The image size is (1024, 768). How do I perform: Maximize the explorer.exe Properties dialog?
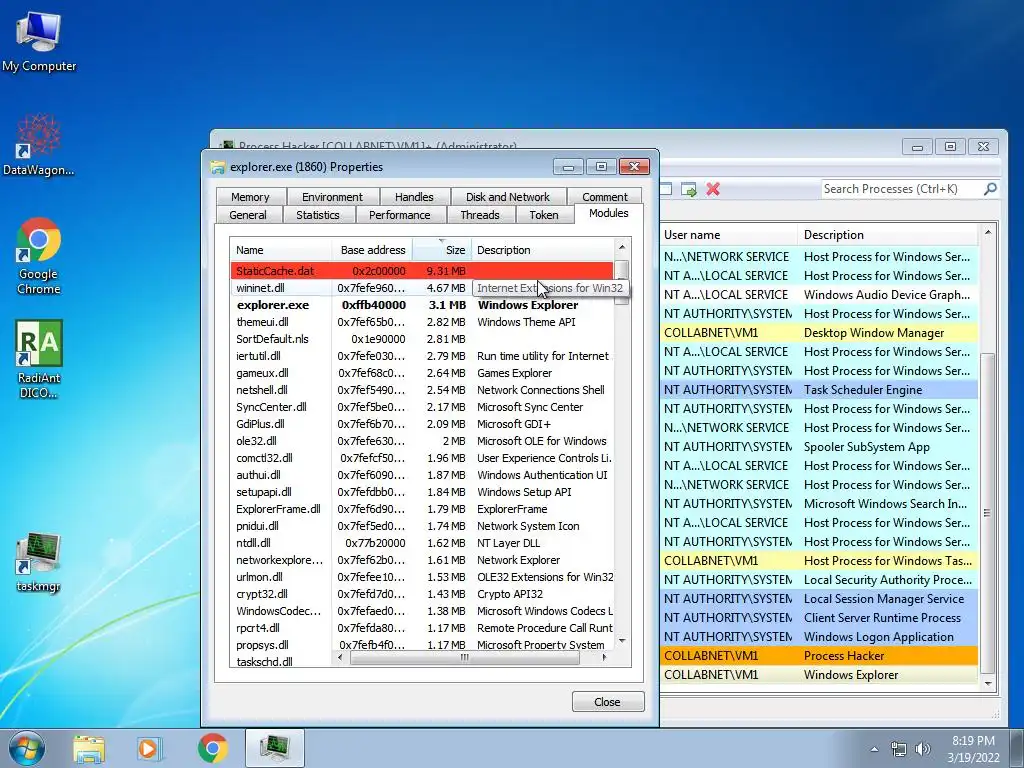click(601, 167)
